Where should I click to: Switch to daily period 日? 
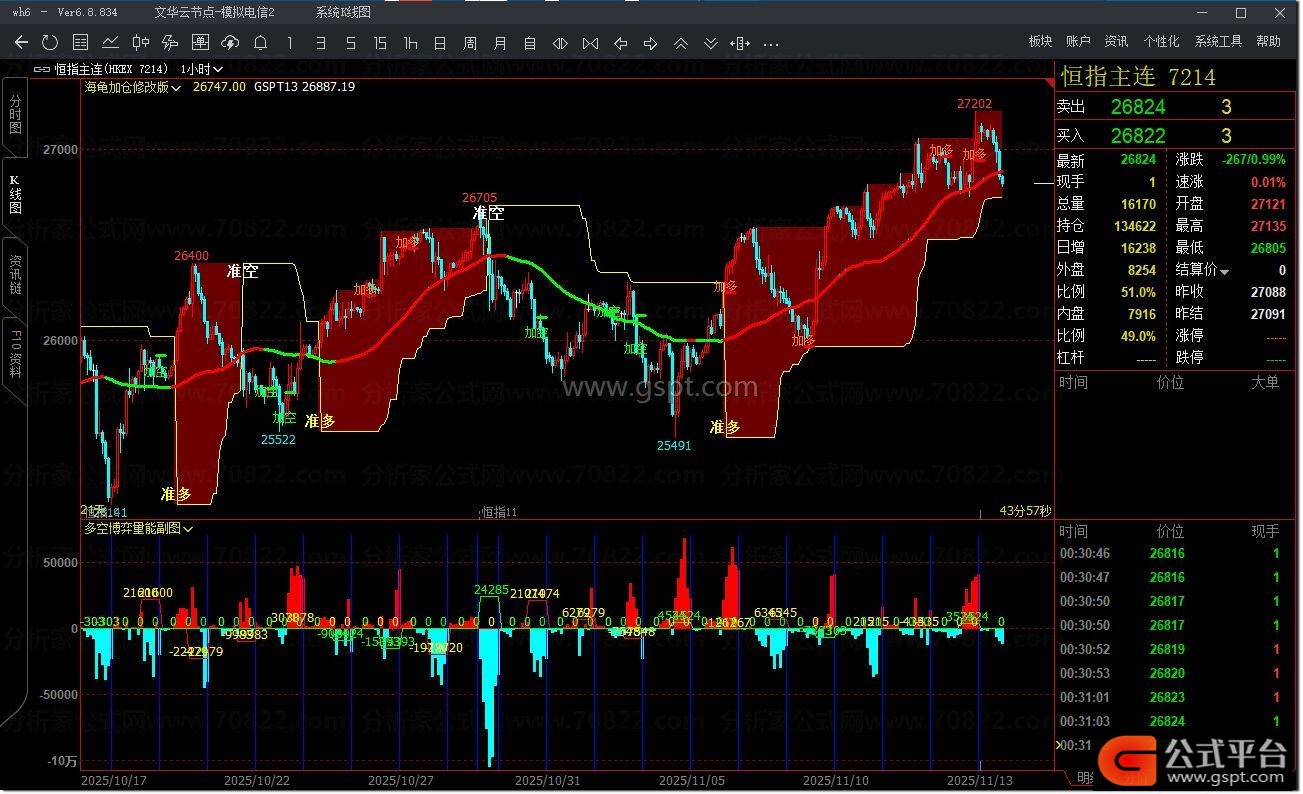click(440, 43)
